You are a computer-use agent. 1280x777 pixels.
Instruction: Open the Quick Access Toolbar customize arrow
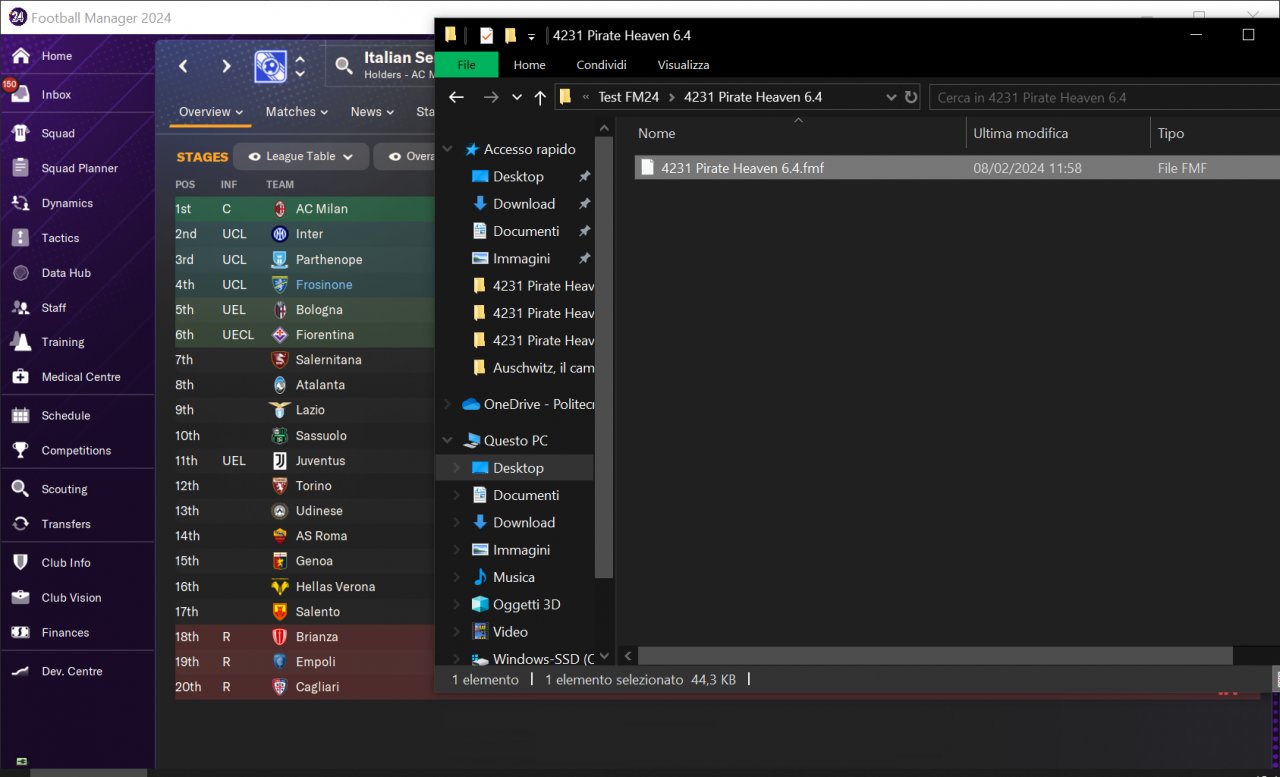[531, 37]
